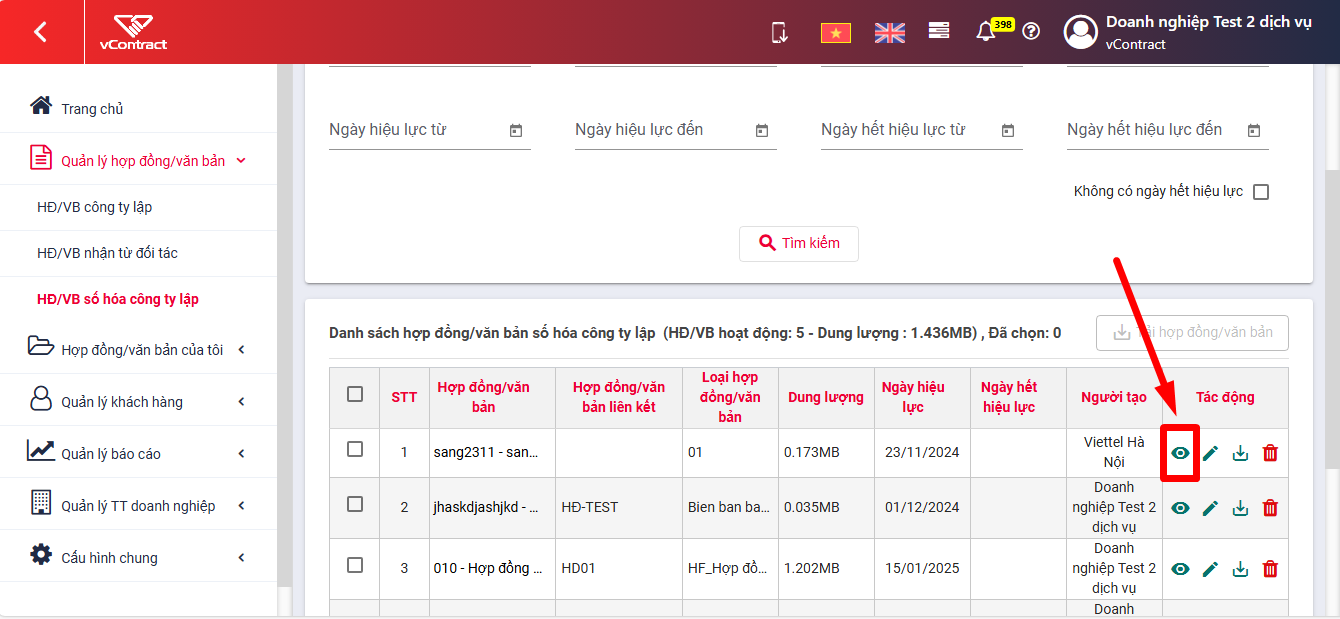Open the vContract logo home
This screenshot has width=1340, height=619.
click(x=133, y=32)
